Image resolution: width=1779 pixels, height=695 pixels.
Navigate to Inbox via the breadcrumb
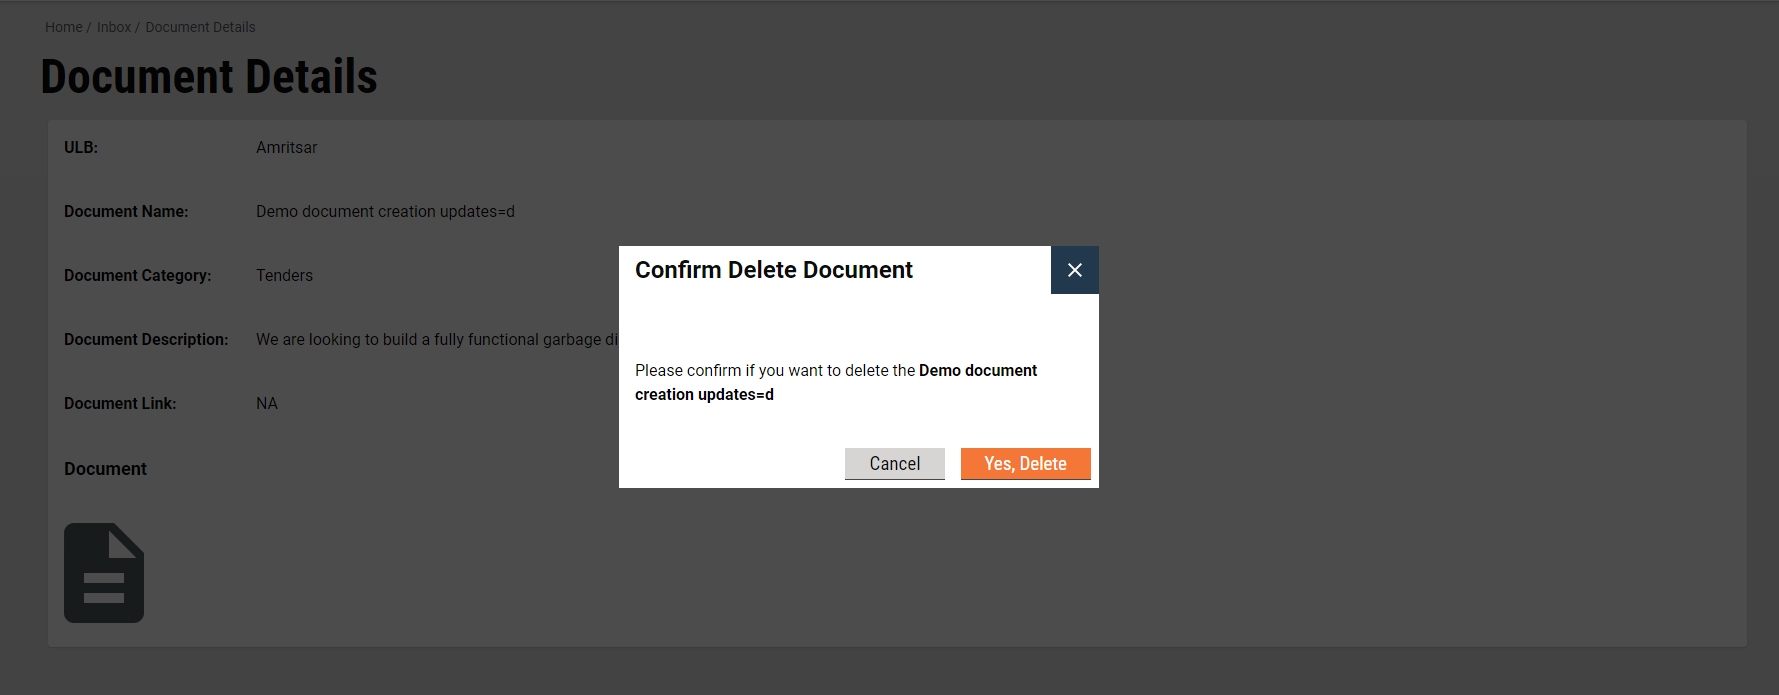114,27
